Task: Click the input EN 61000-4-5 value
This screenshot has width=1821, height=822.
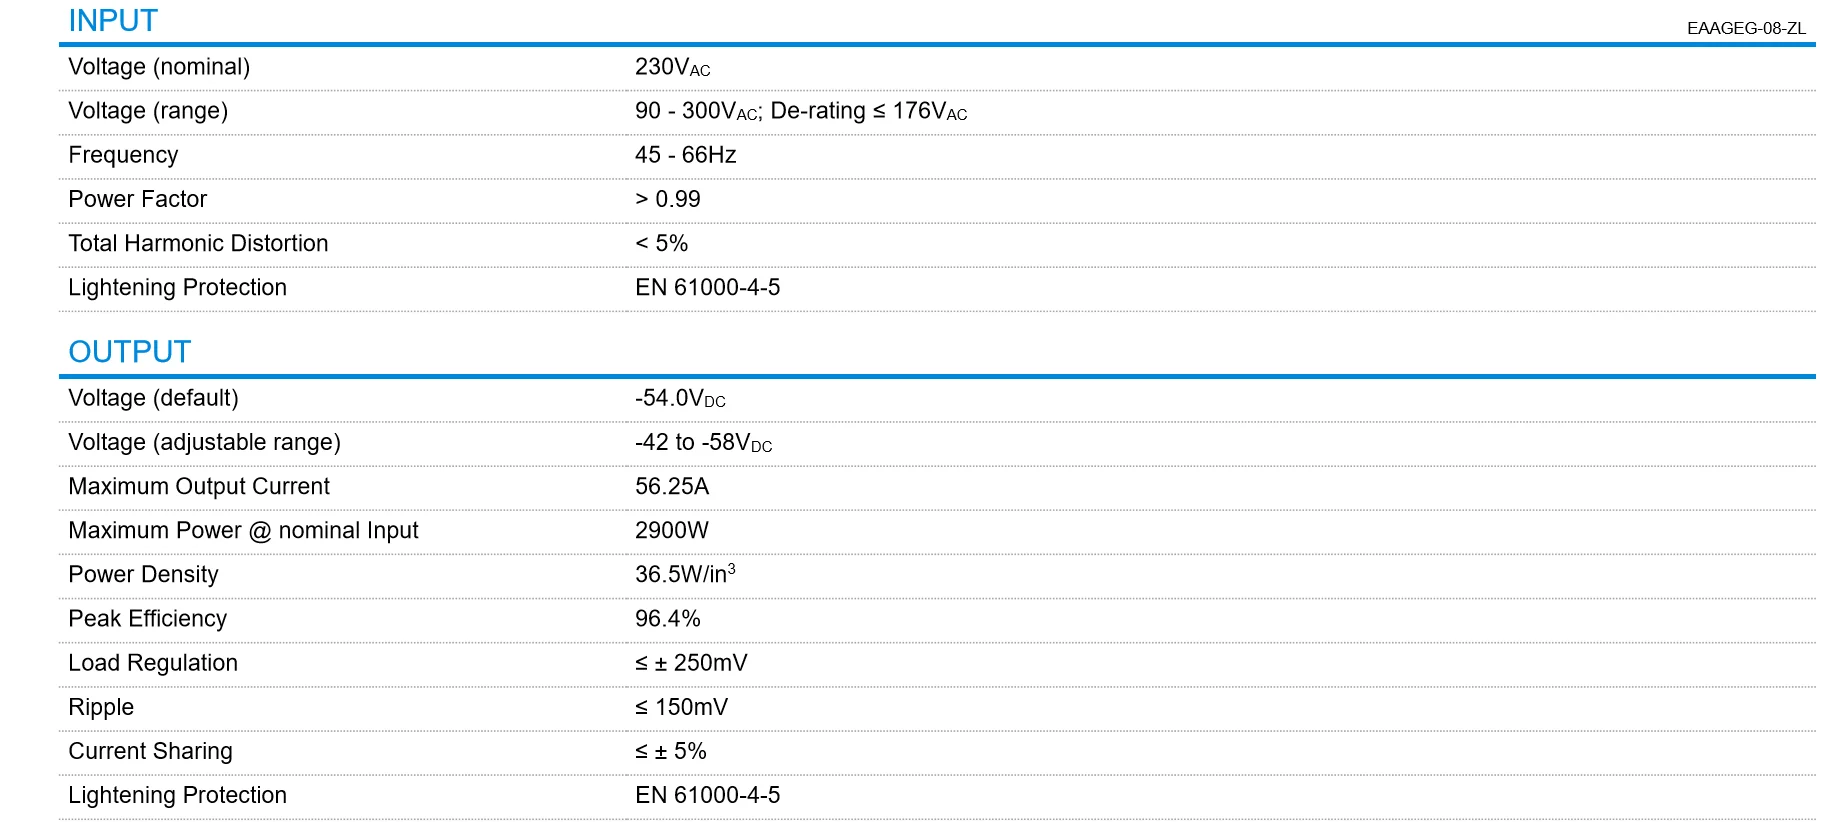Action: click(707, 287)
